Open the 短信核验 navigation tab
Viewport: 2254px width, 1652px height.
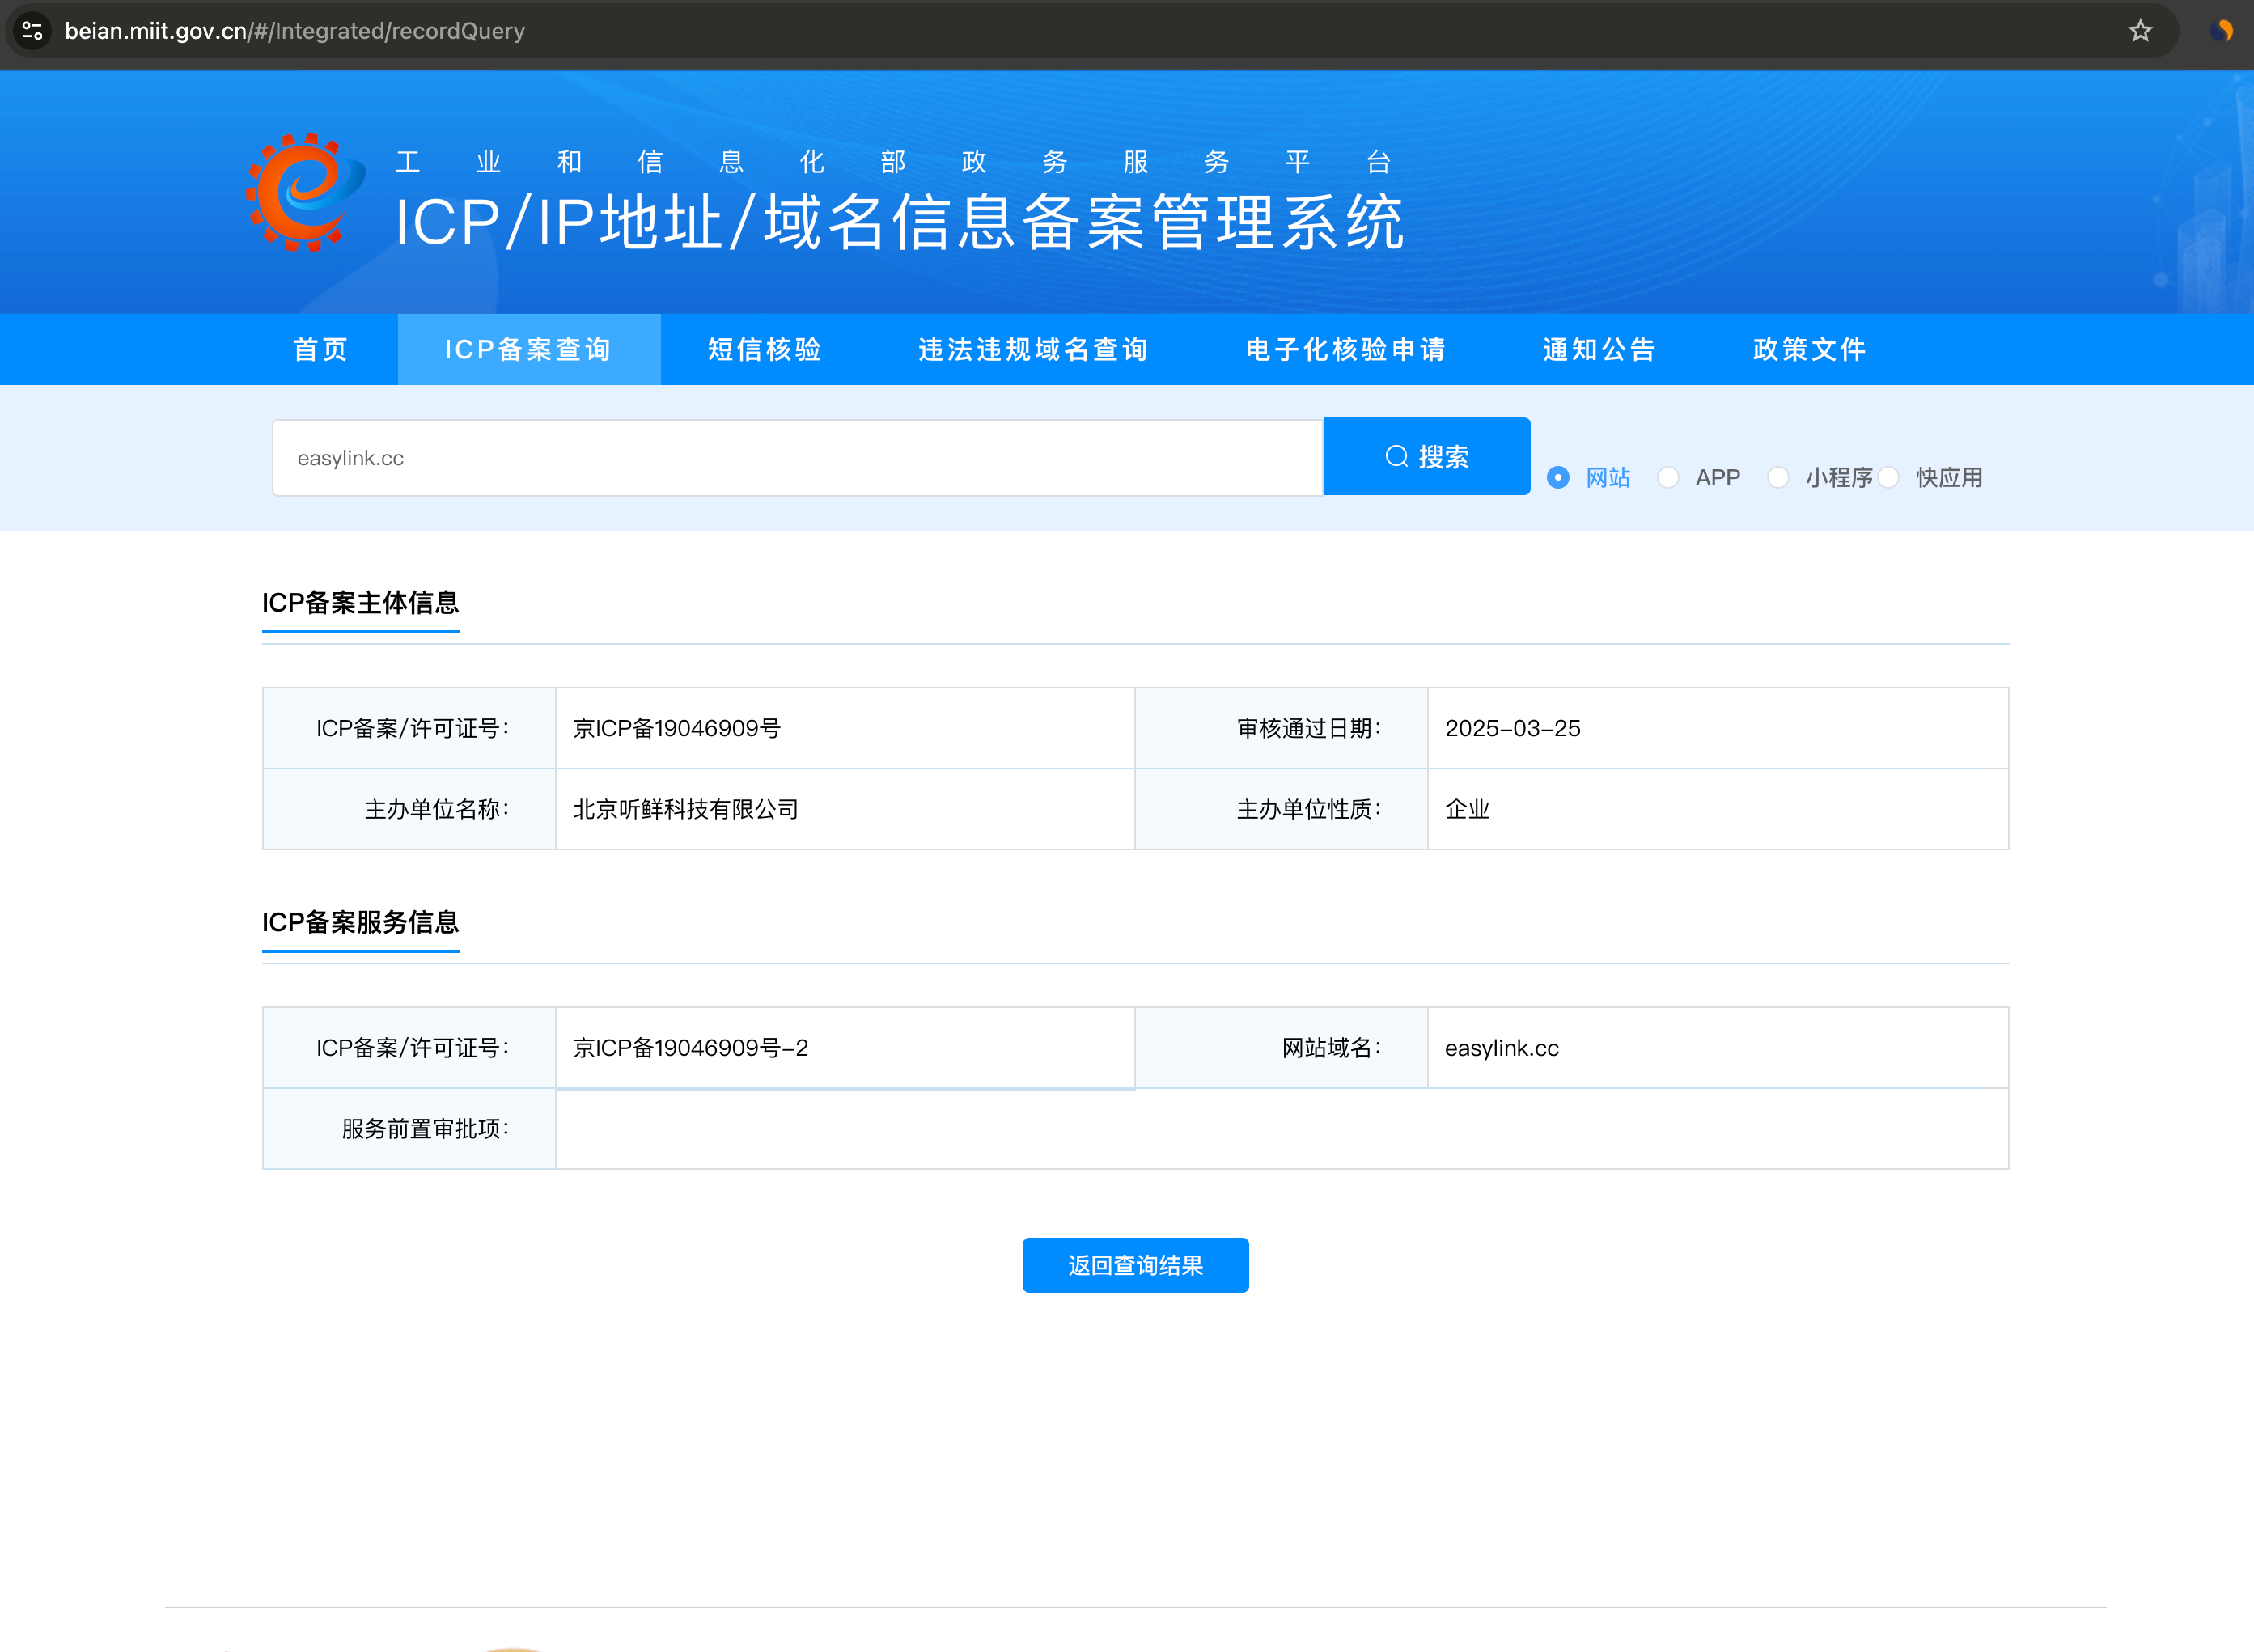765,350
